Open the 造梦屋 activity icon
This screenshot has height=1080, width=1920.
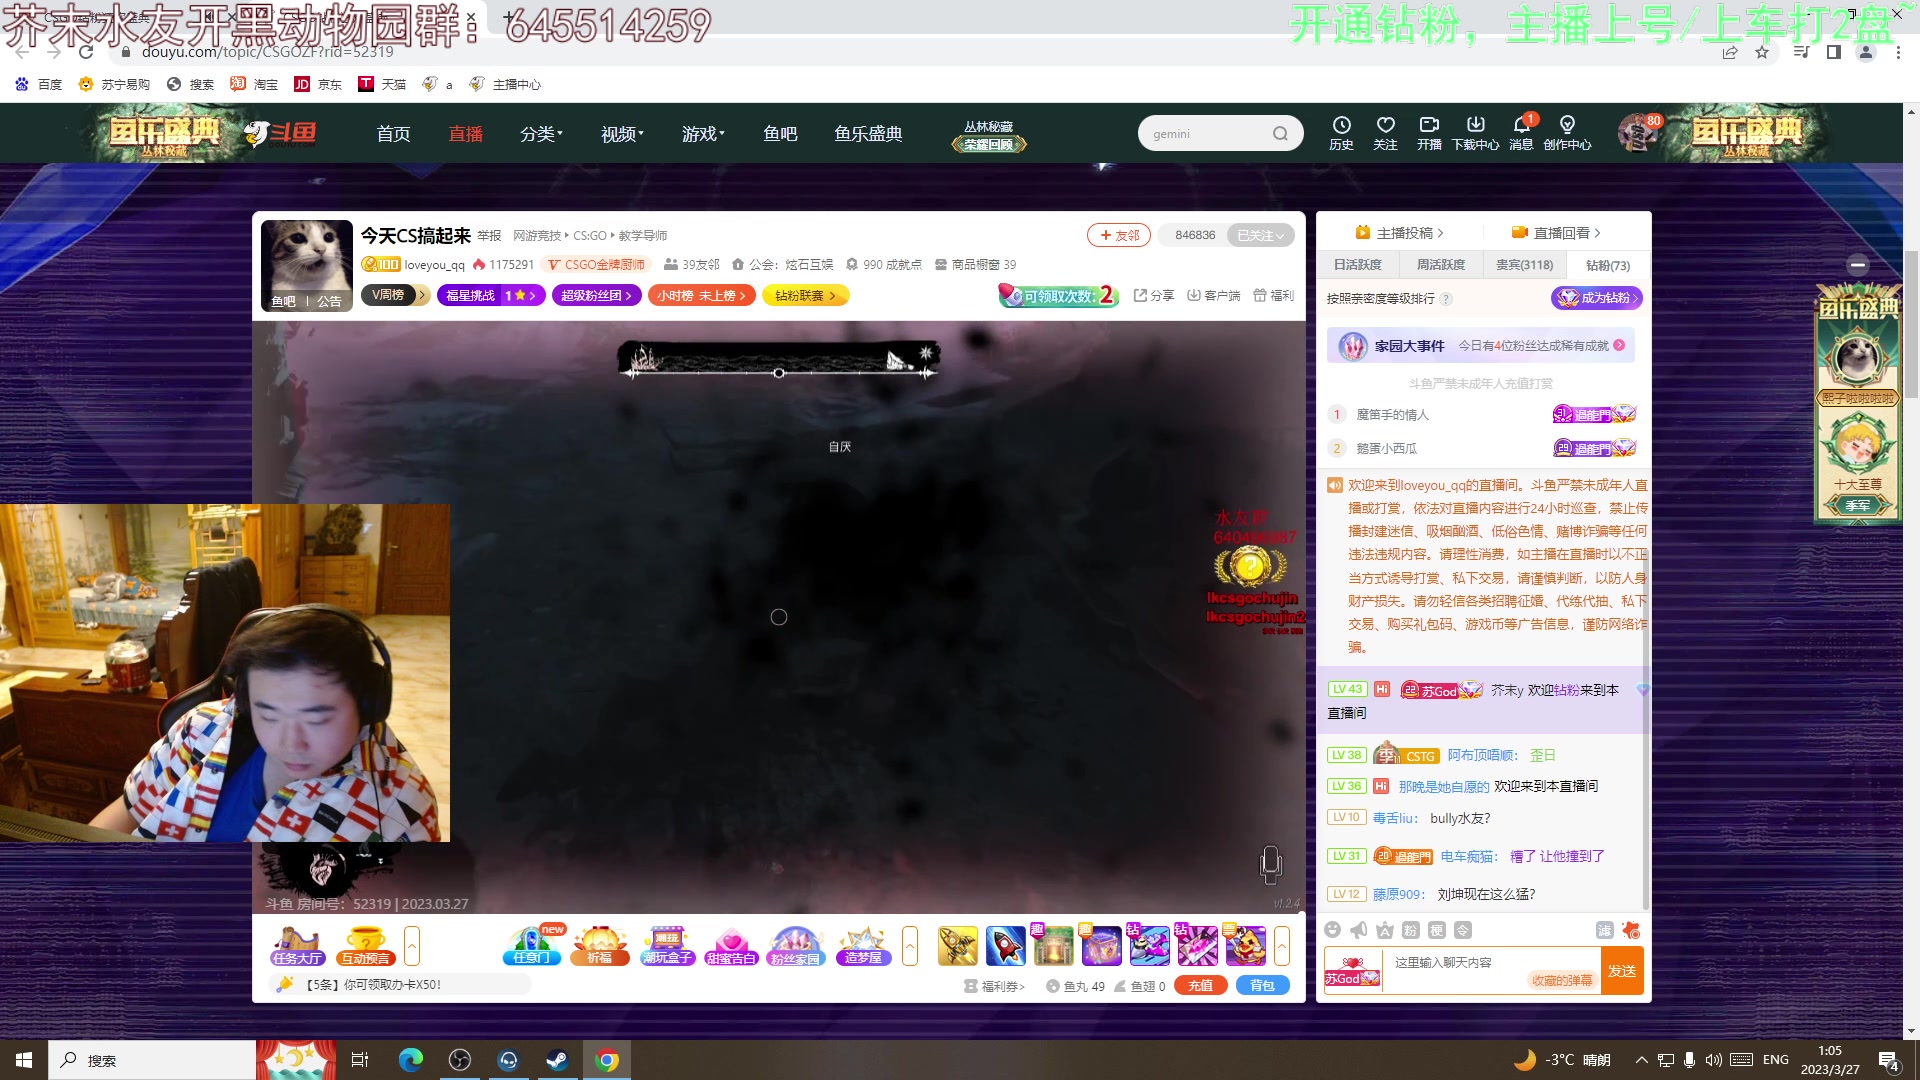pyautogui.click(x=863, y=945)
